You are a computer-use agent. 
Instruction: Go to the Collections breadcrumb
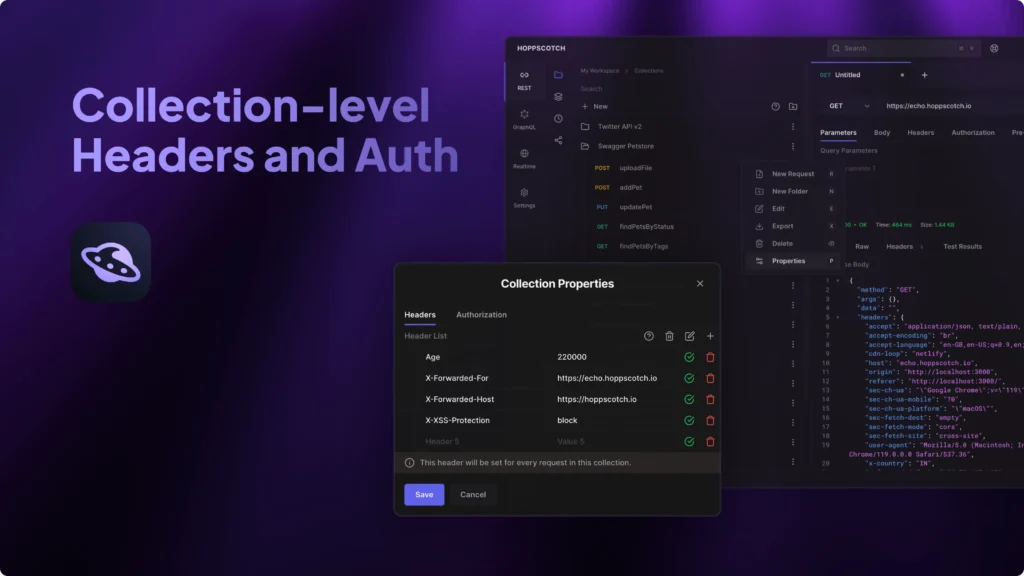[648, 71]
